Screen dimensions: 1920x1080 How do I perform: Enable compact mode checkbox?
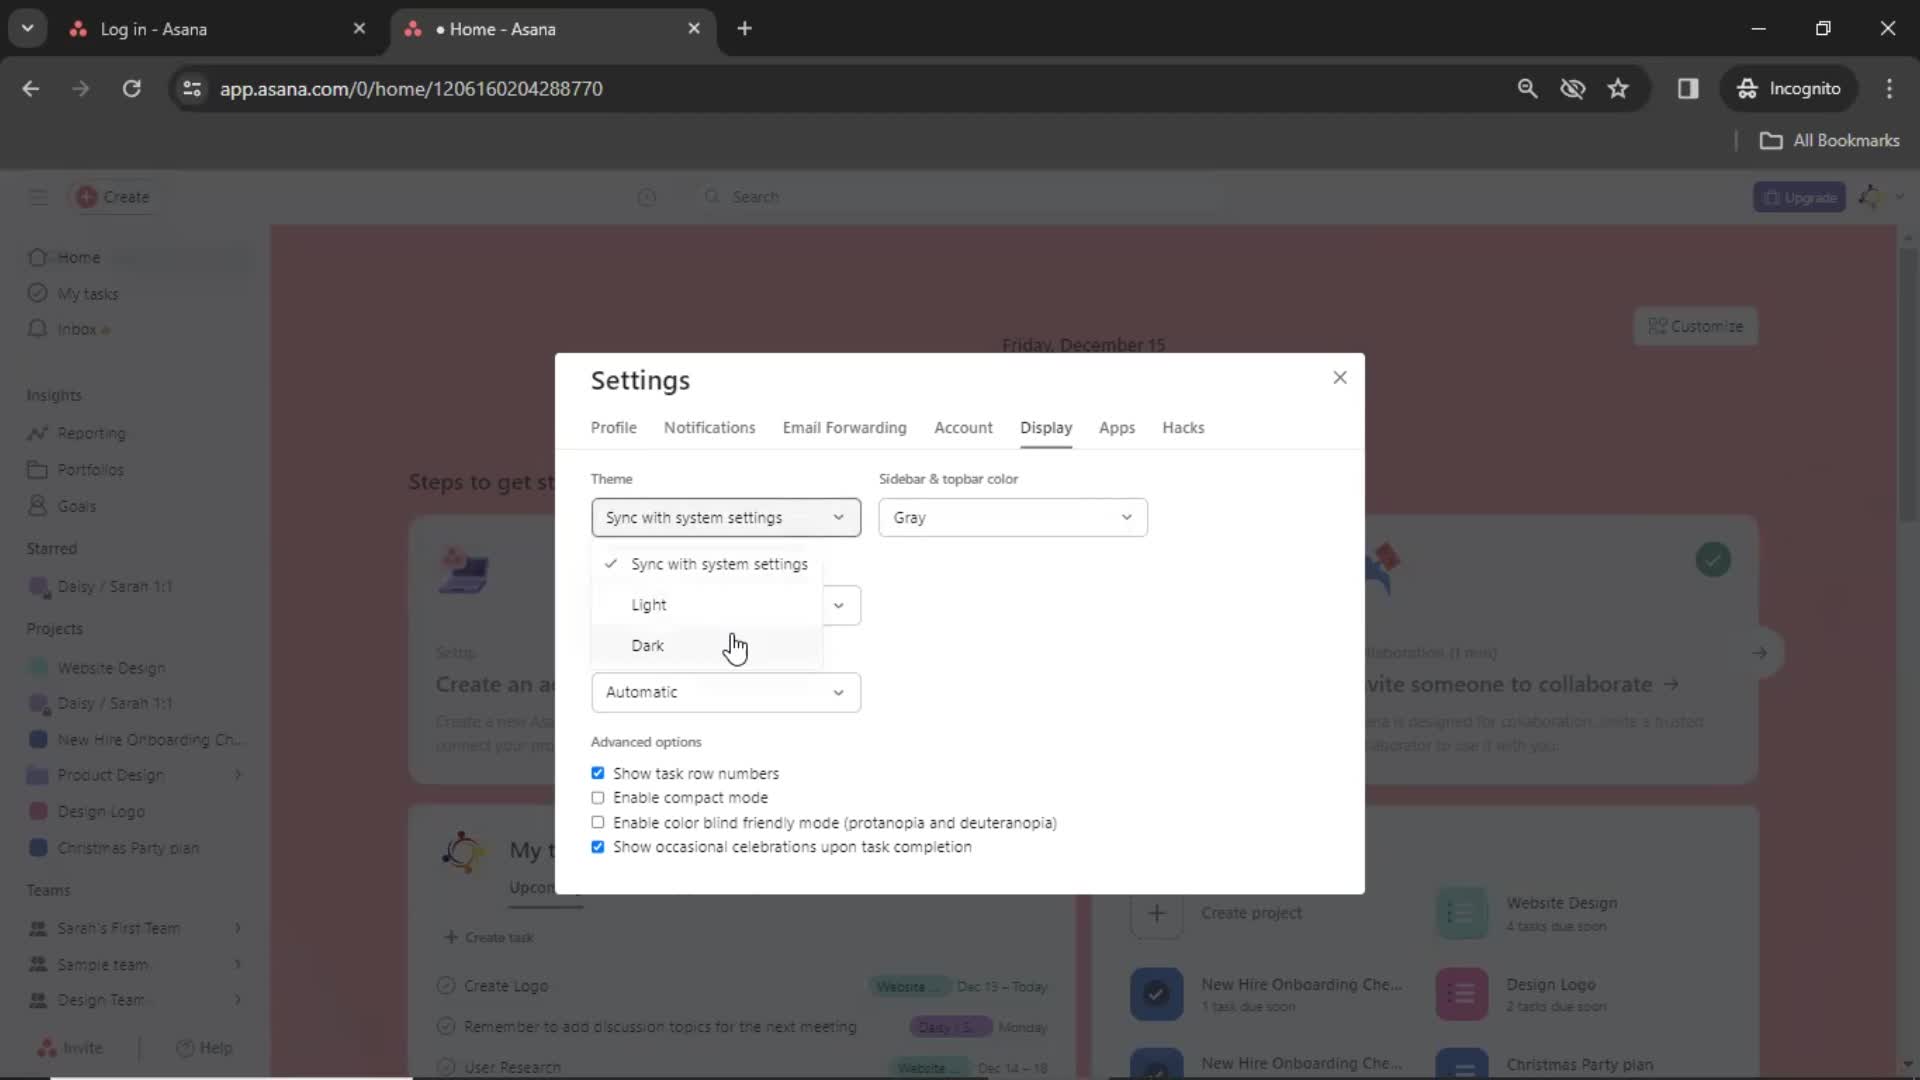(598, 798)
